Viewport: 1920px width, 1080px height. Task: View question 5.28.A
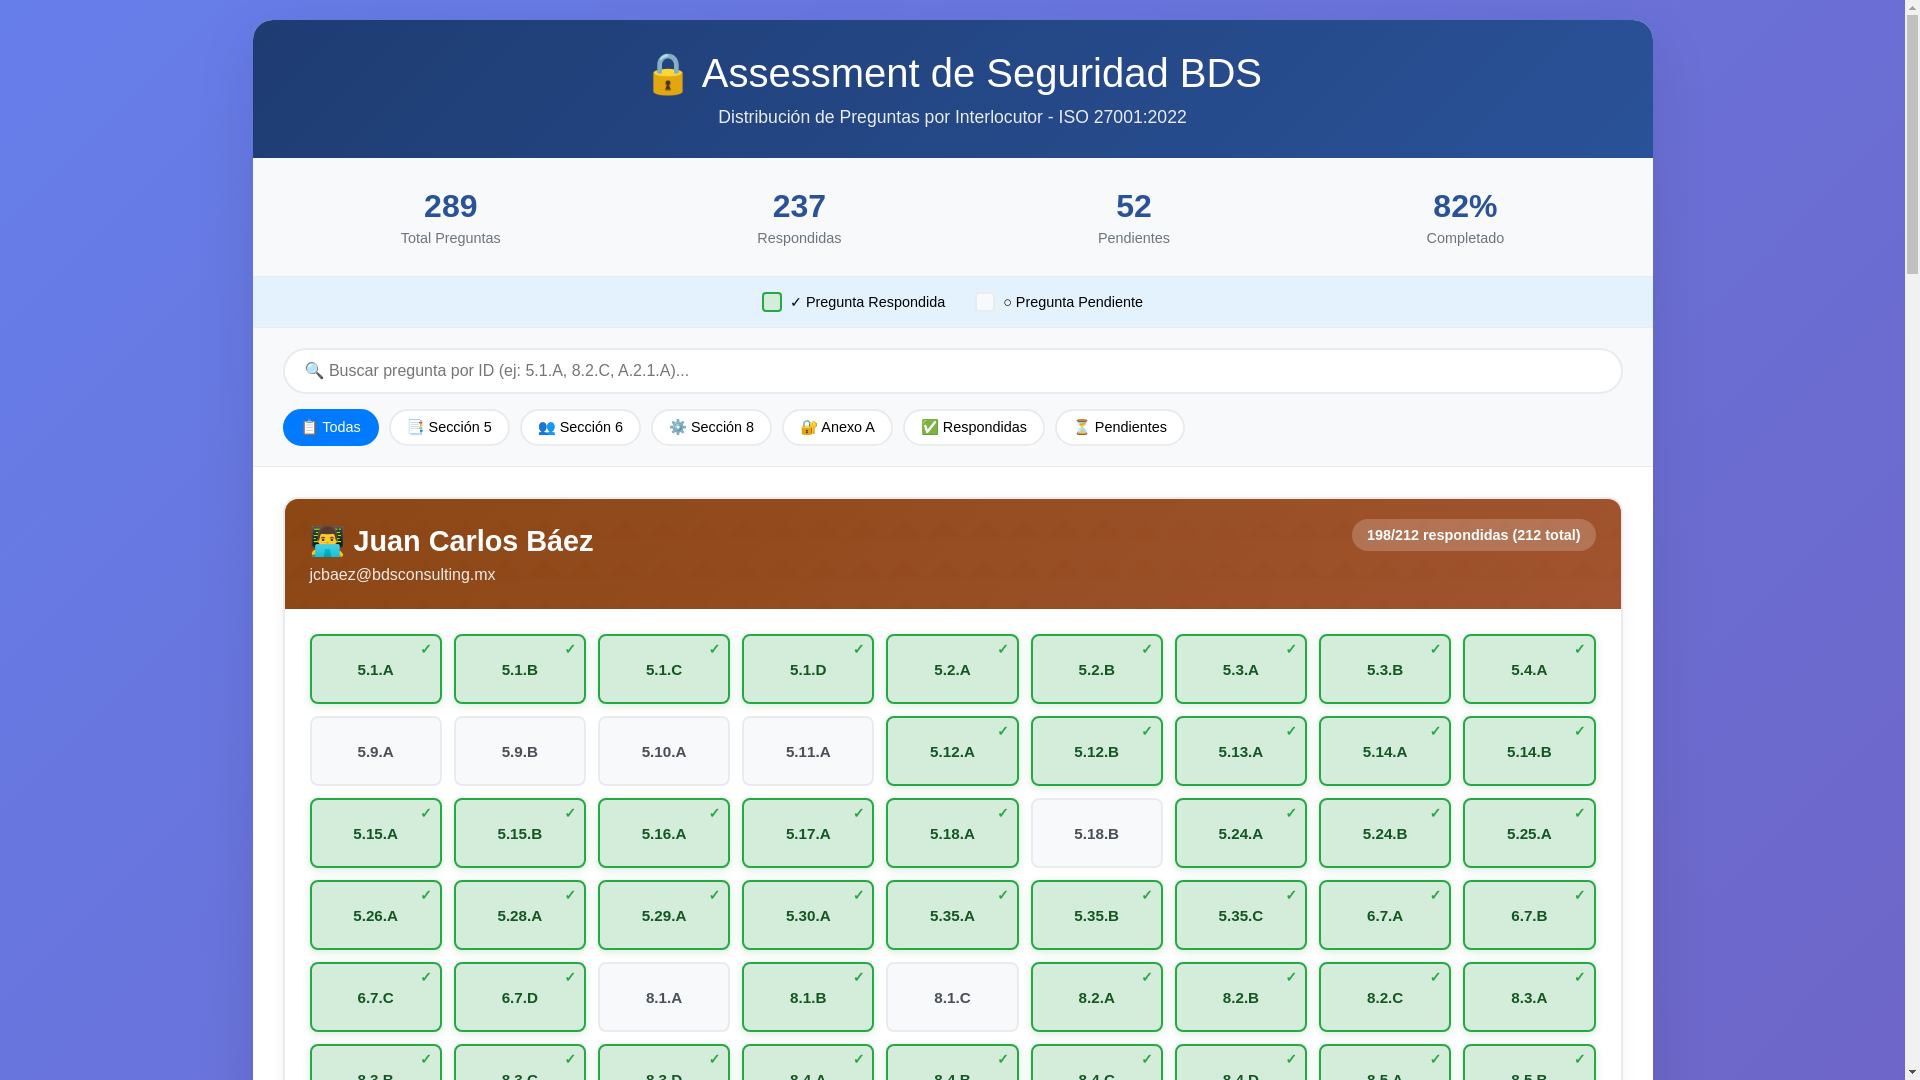tap(520, 915)
